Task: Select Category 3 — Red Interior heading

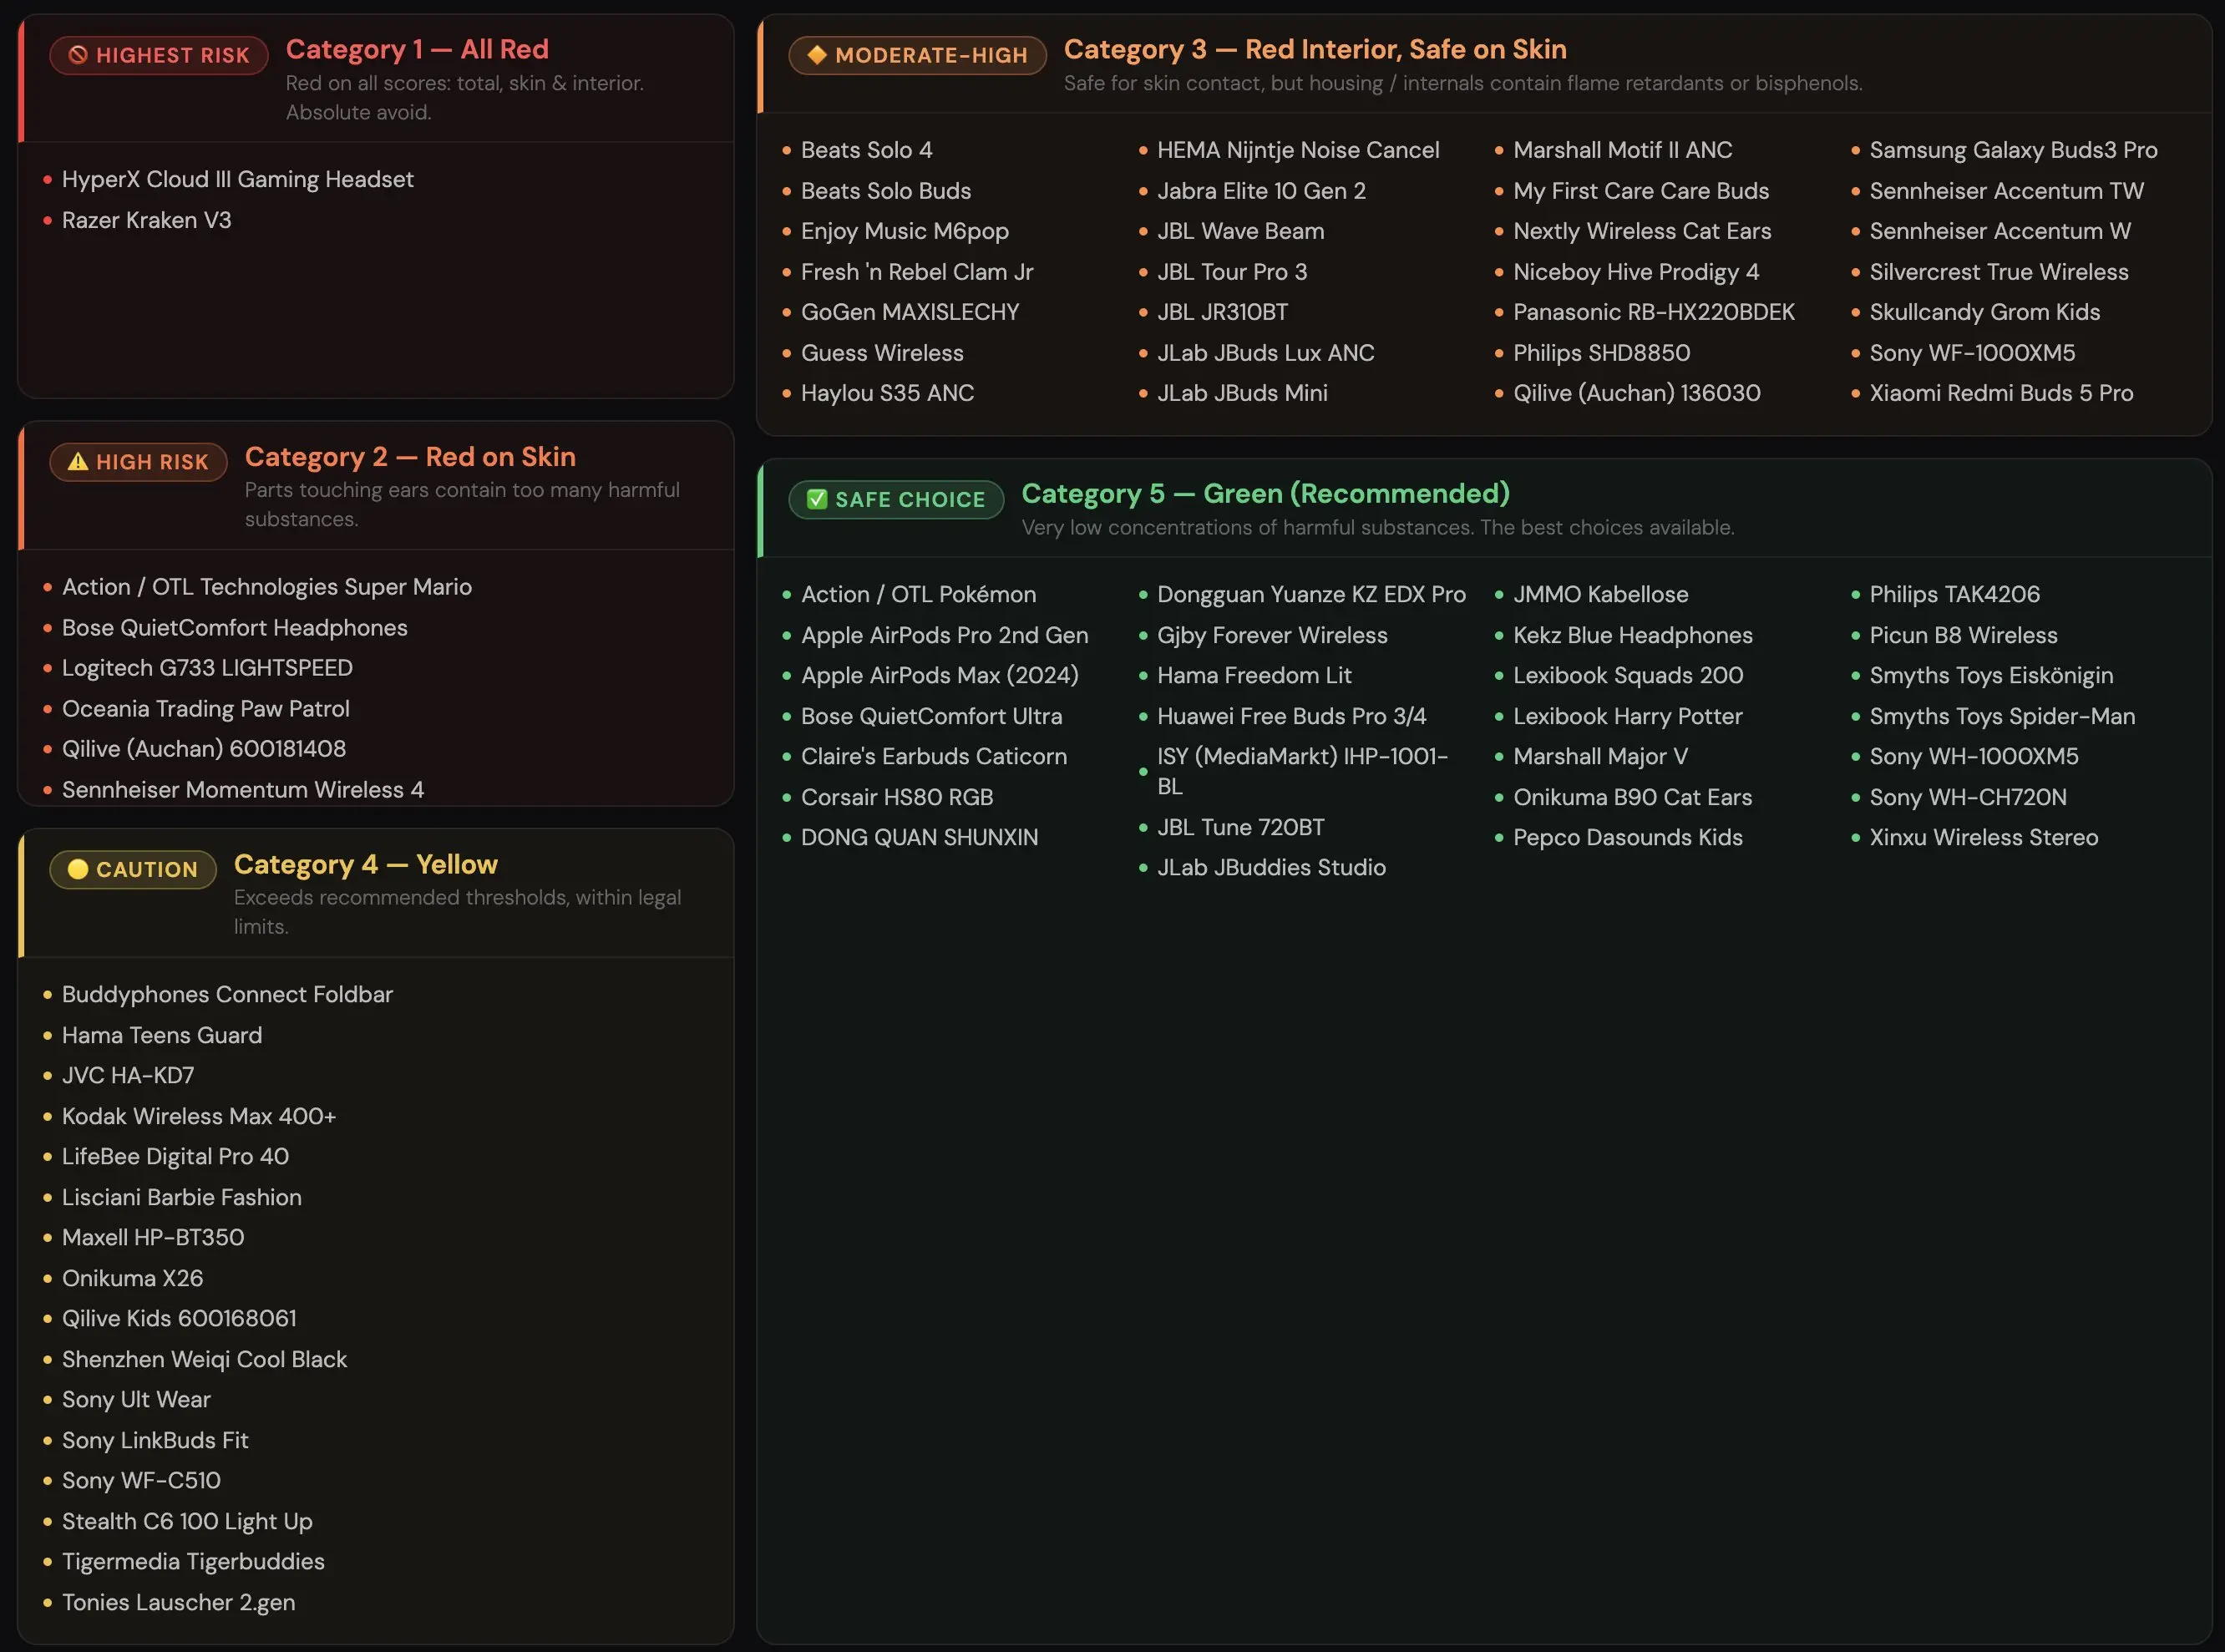Action: (1314, 49)
